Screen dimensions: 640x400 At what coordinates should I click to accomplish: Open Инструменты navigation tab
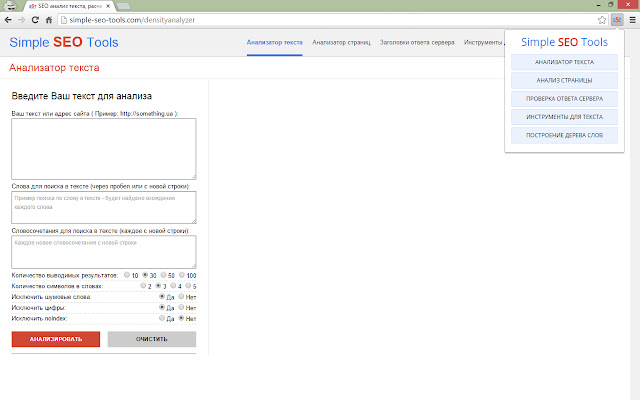click(483, 42)
